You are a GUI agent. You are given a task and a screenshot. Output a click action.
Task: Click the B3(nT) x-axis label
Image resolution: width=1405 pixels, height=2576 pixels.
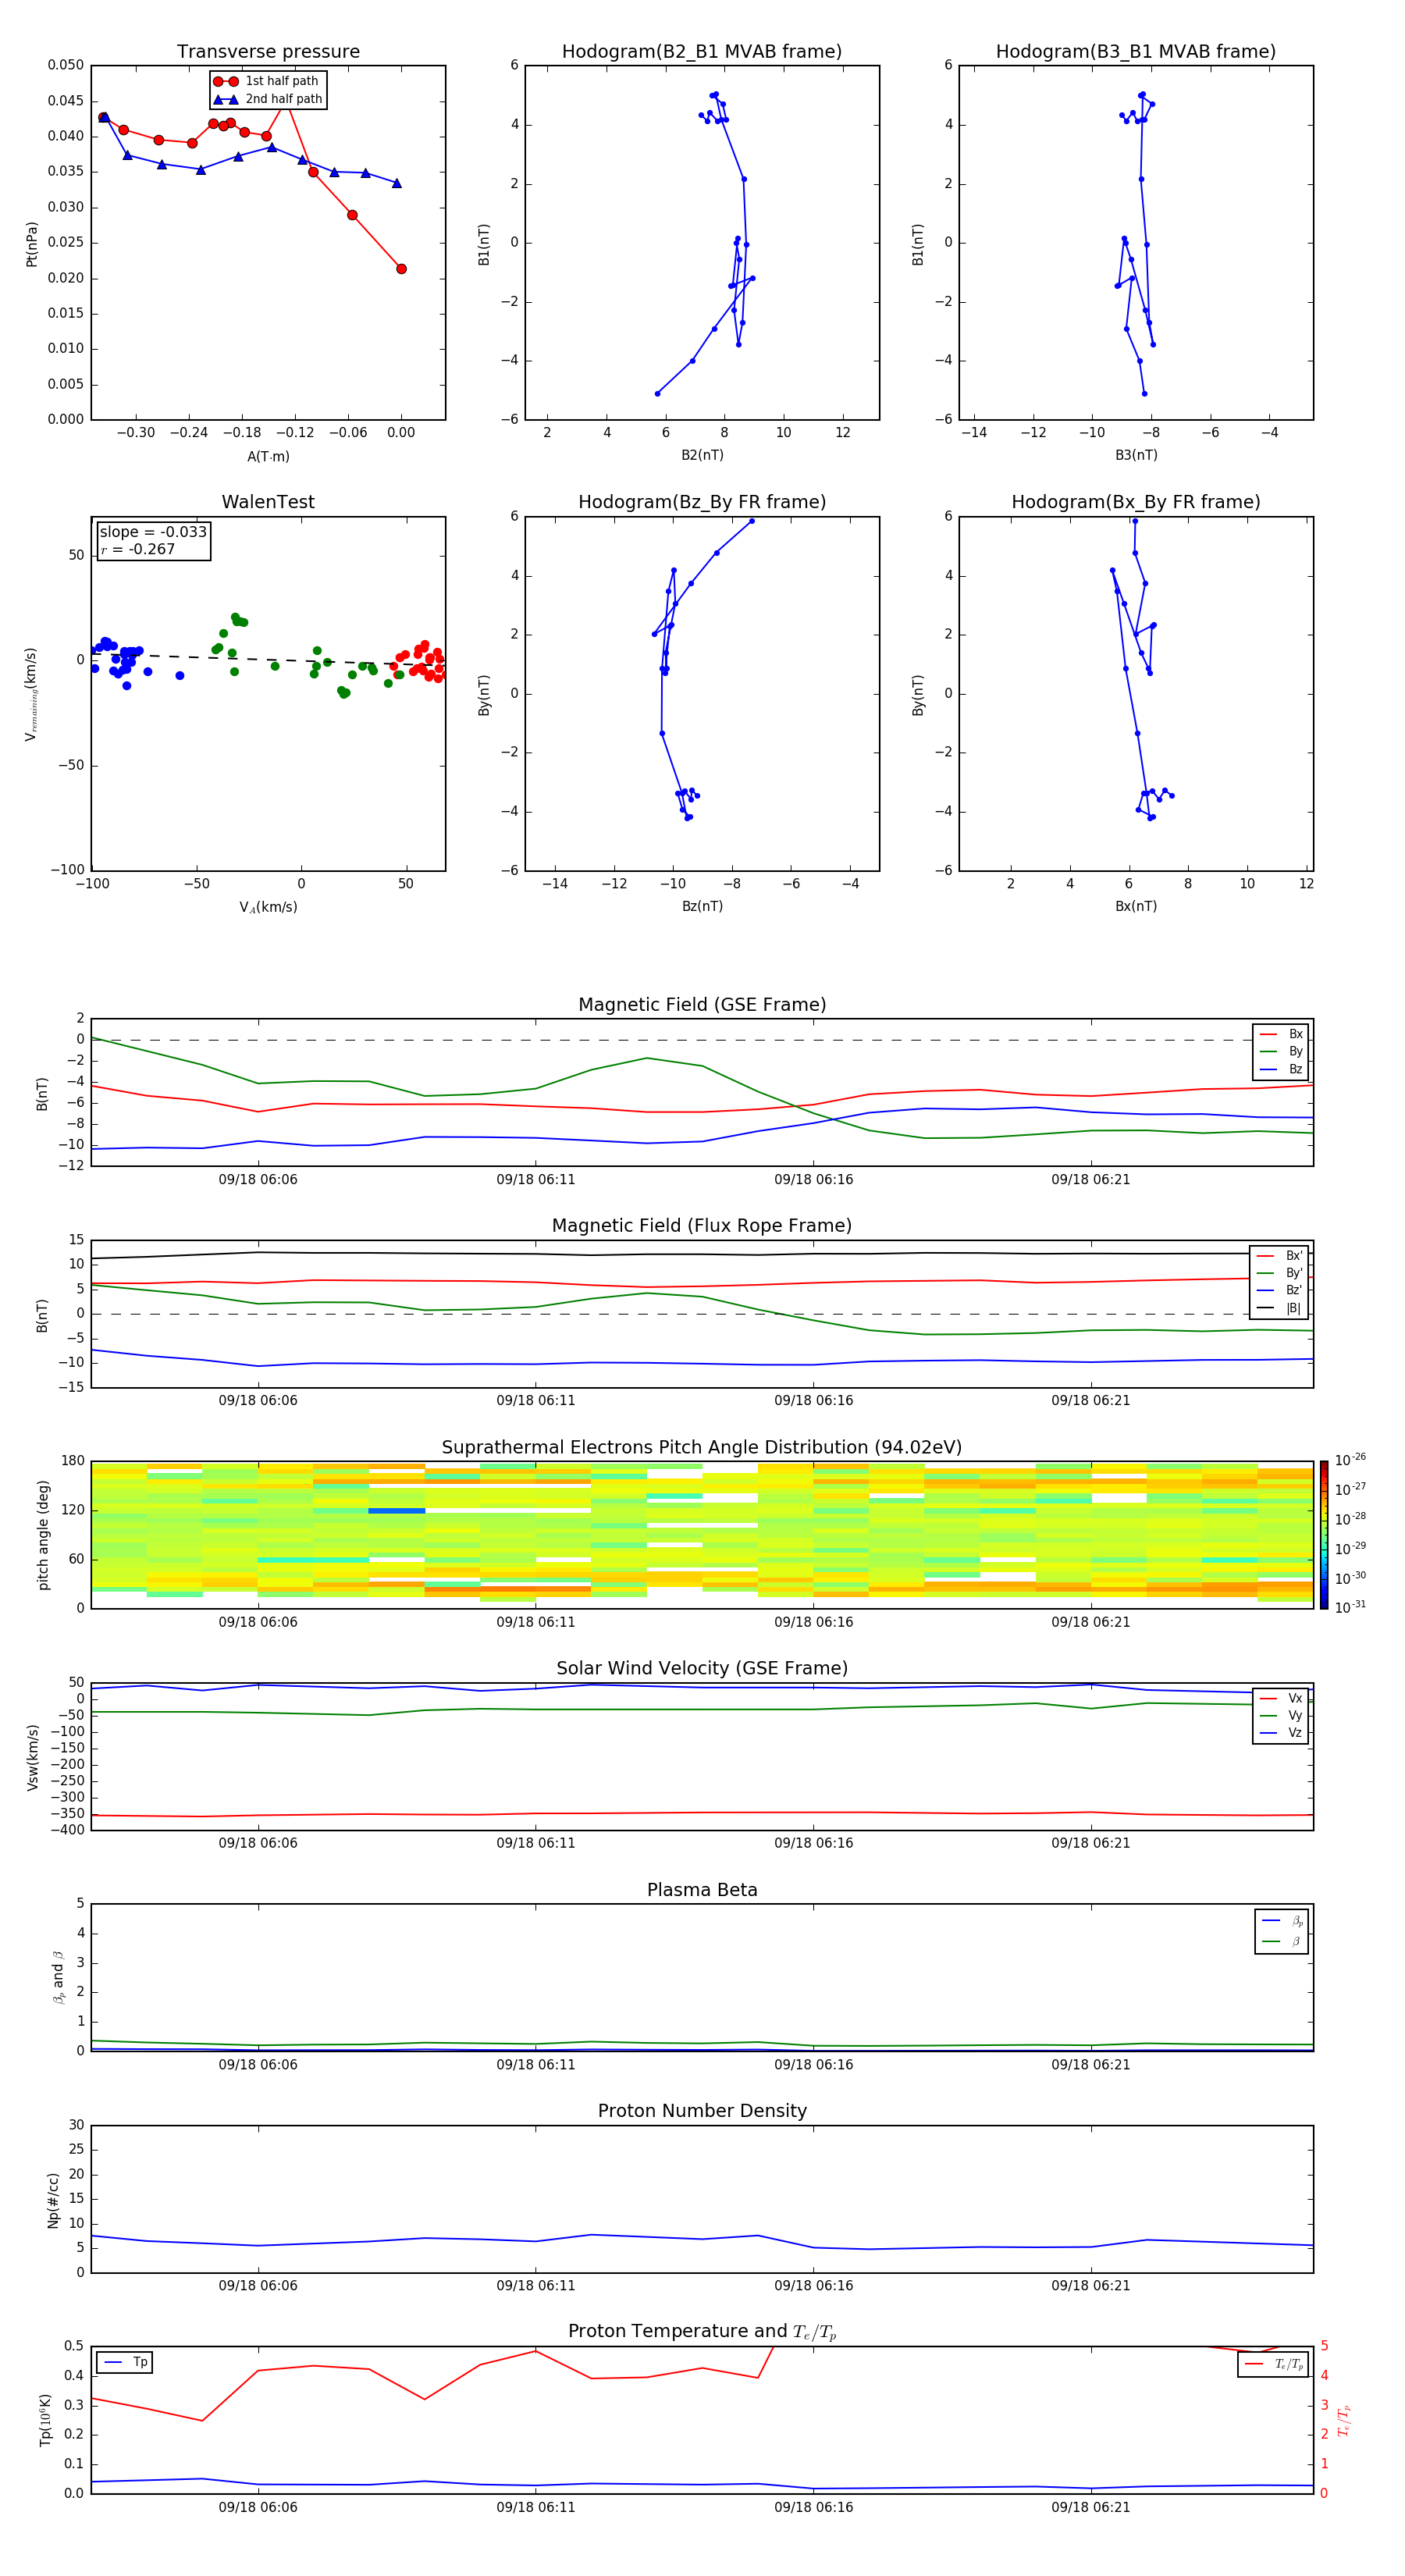pos(1136,455)
